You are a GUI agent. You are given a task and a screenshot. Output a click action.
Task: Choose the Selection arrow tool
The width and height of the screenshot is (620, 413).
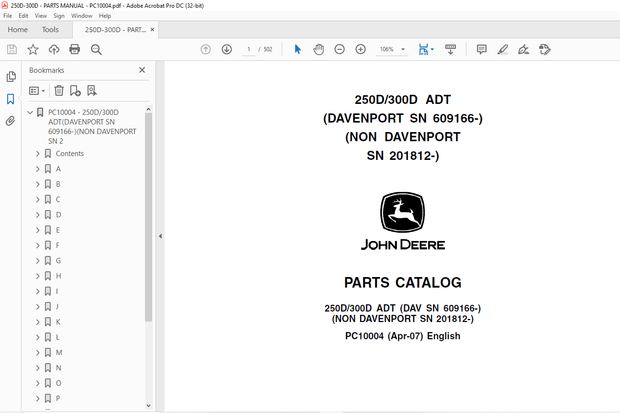(298, 49)
